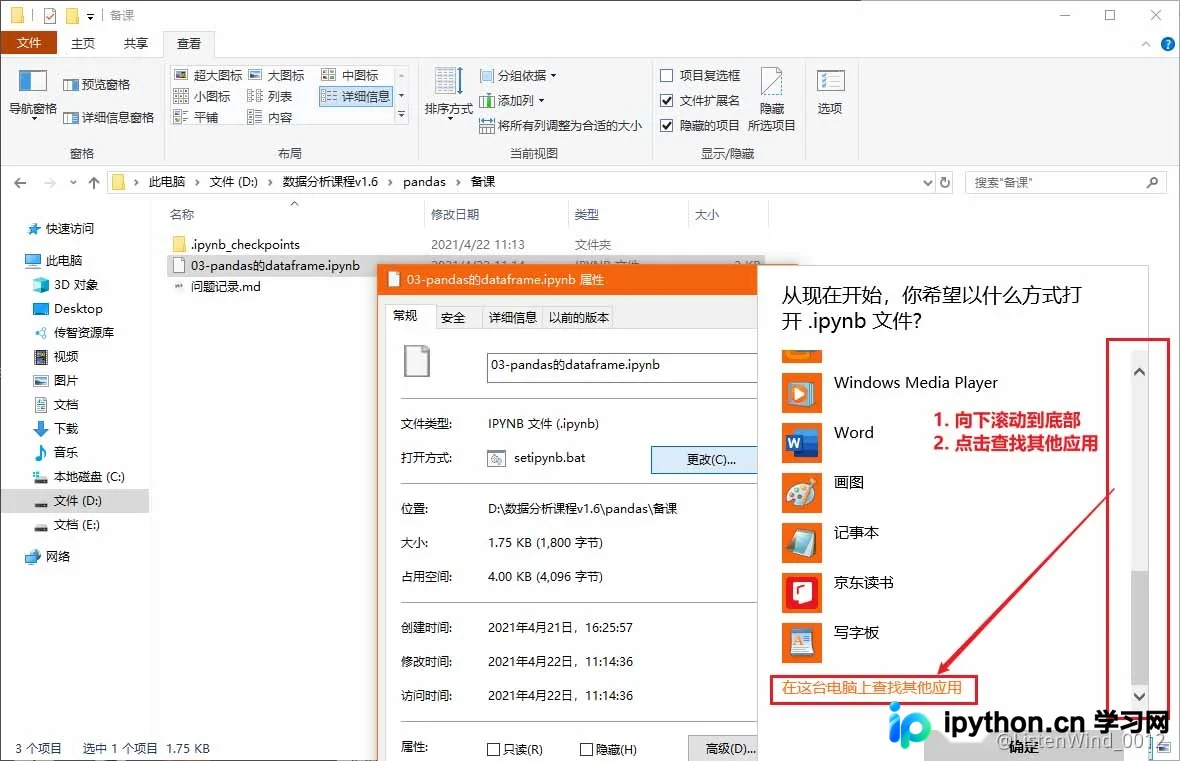Switch to 主页 ribbon tab
Viewport: 1180px width, 761px height.
point(83,44)
